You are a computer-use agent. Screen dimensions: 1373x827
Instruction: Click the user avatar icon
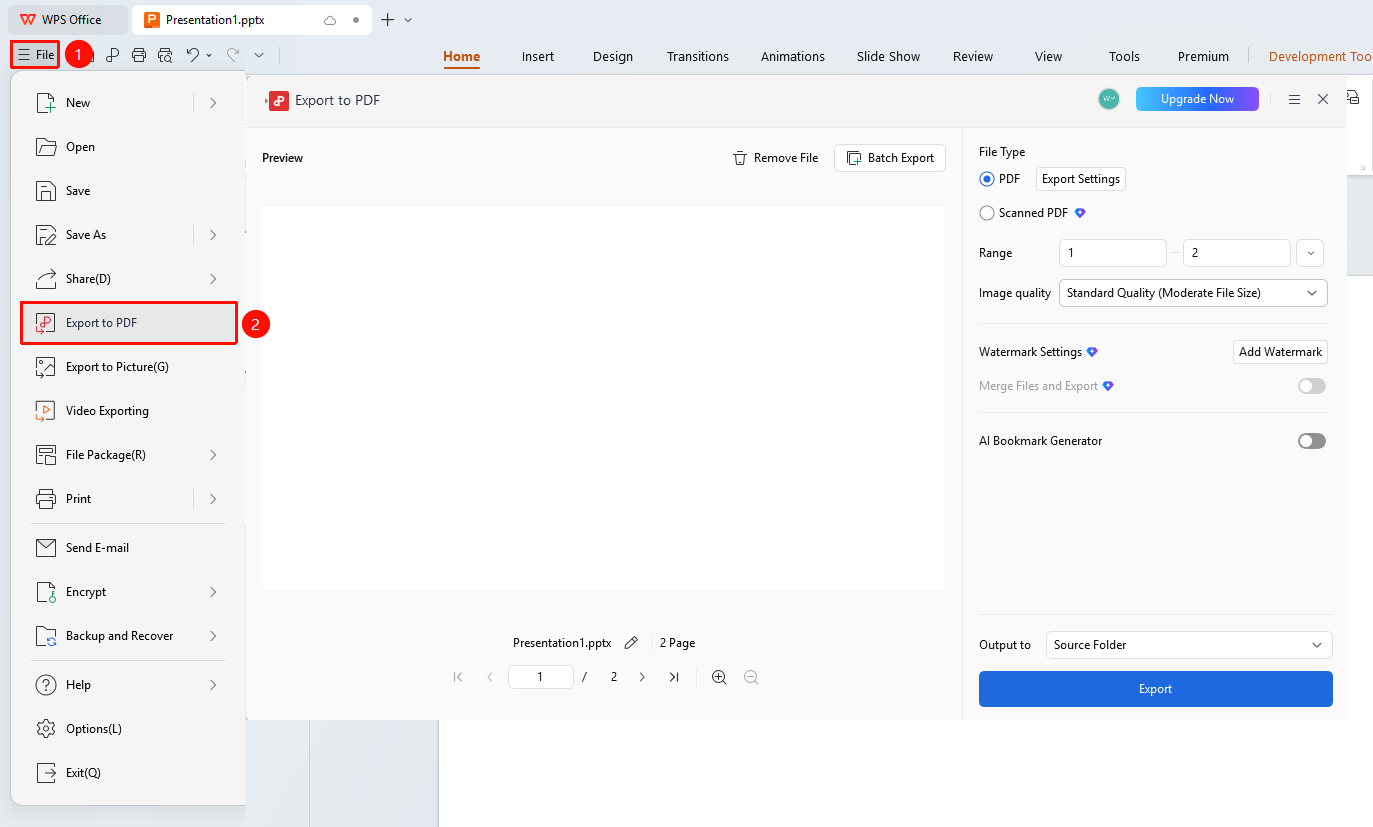(x=1109, y=99)
